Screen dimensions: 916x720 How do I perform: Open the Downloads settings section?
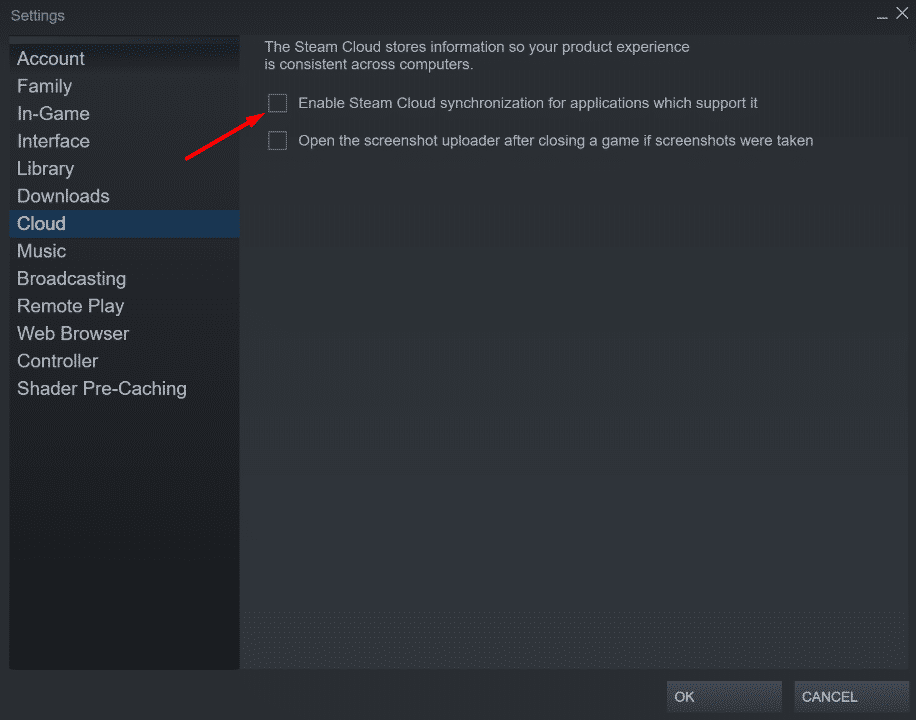[x=63, y=196]
